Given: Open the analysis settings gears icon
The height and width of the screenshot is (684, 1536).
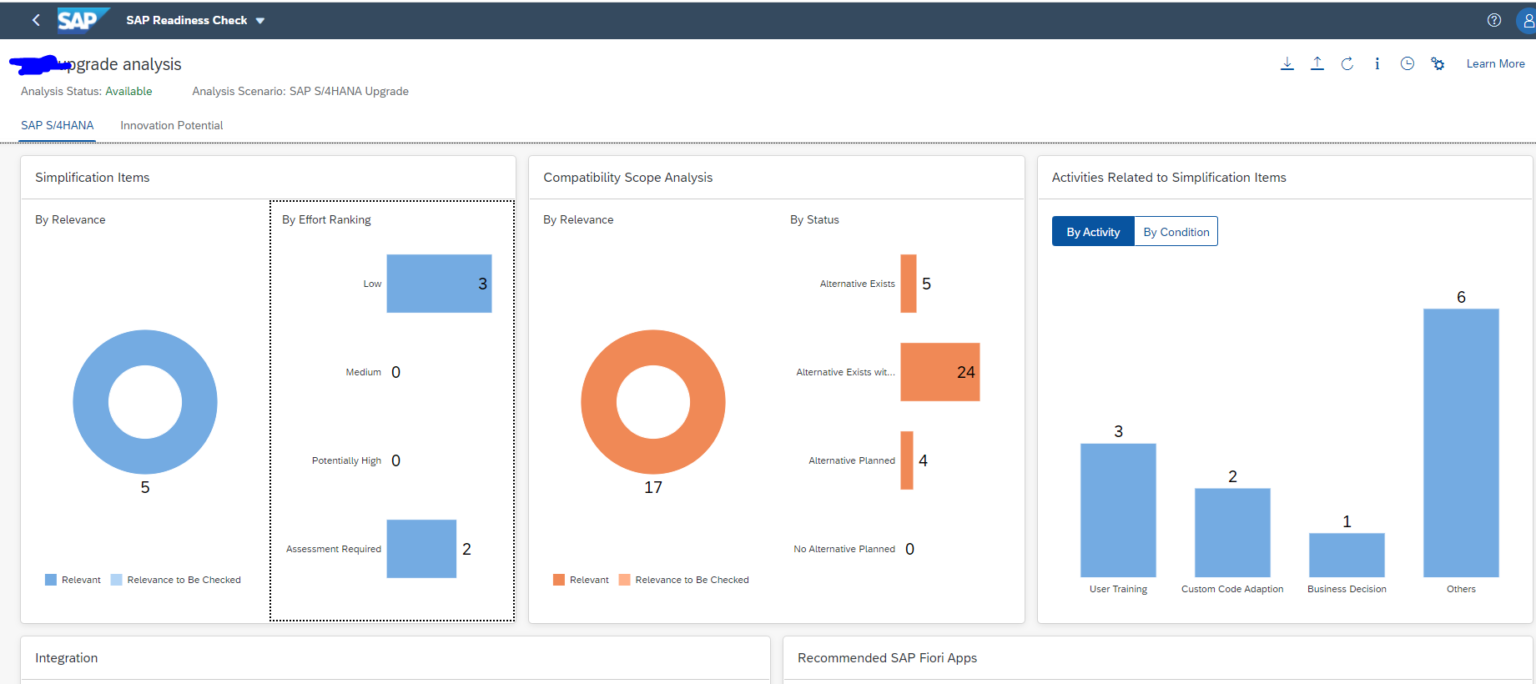Looking at the screenshot, I should (1437, 62).
